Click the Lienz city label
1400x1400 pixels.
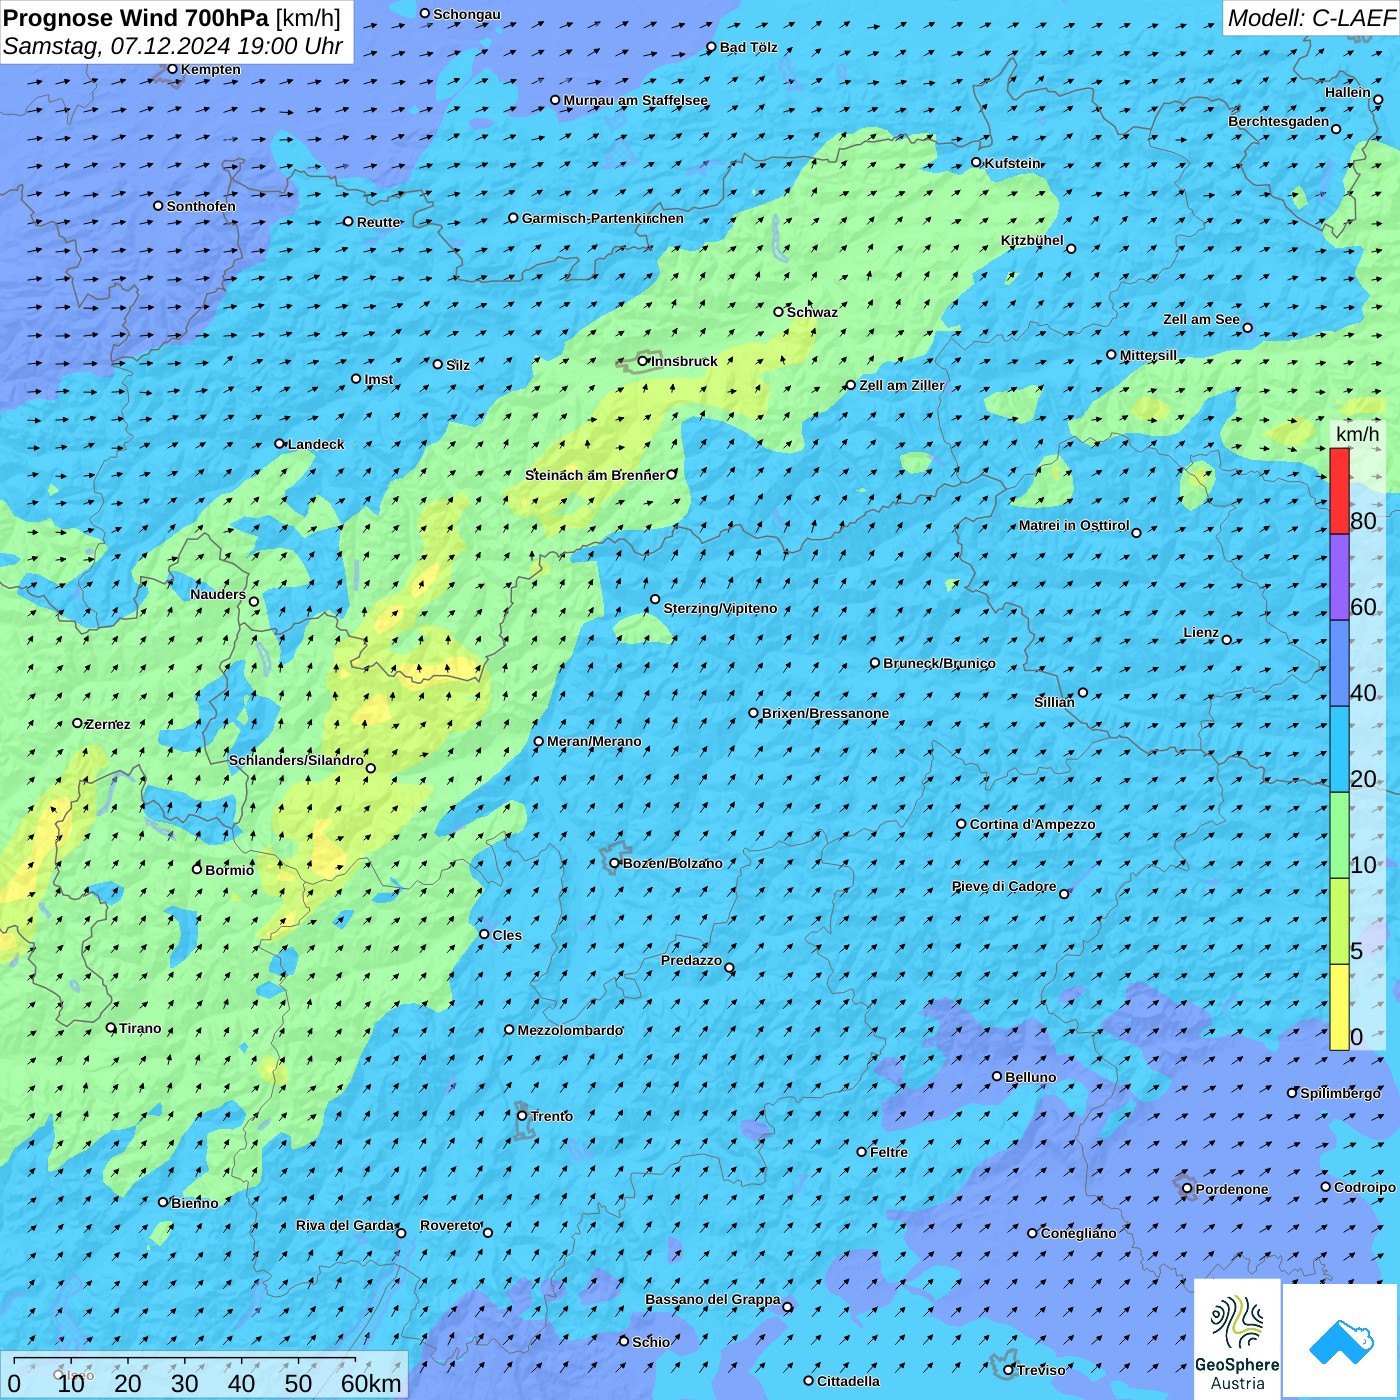coord(1201,632)
